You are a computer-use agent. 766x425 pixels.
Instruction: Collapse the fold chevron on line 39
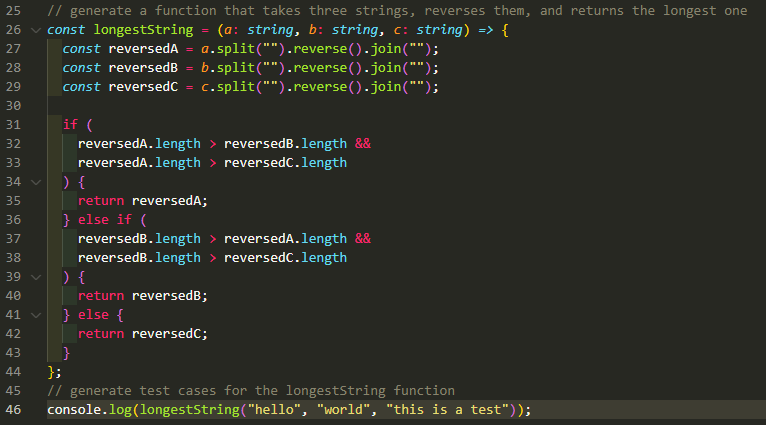[x=36, y=277]
